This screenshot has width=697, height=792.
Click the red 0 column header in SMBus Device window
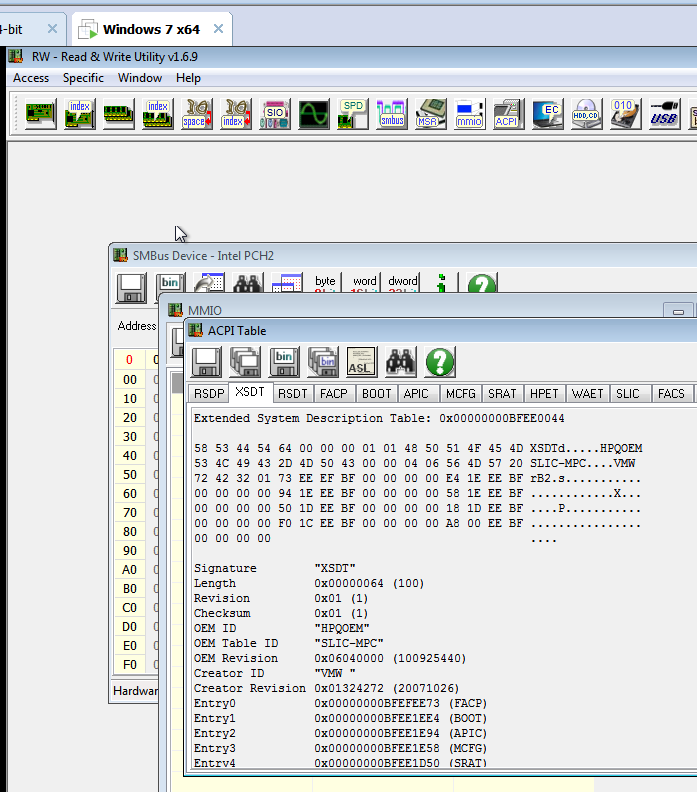coord(129,360)
